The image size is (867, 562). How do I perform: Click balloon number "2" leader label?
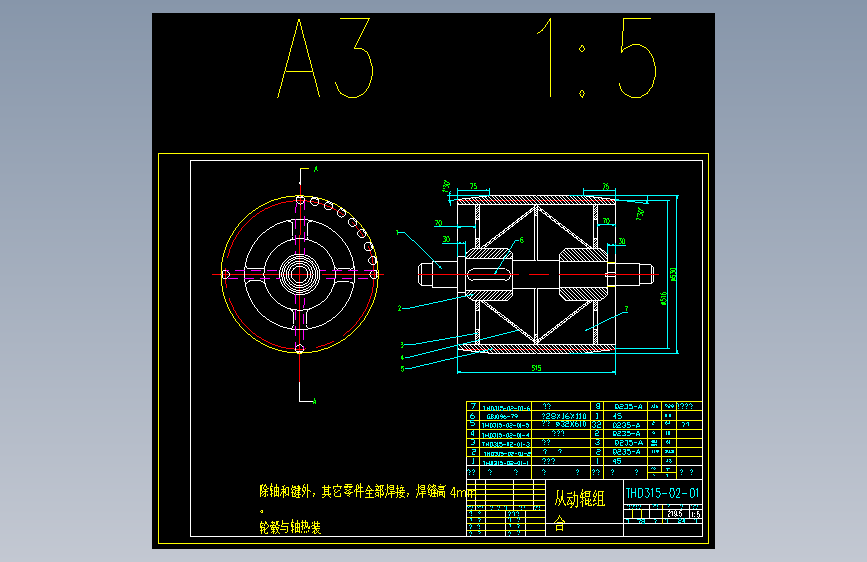[x=399, y=308]
